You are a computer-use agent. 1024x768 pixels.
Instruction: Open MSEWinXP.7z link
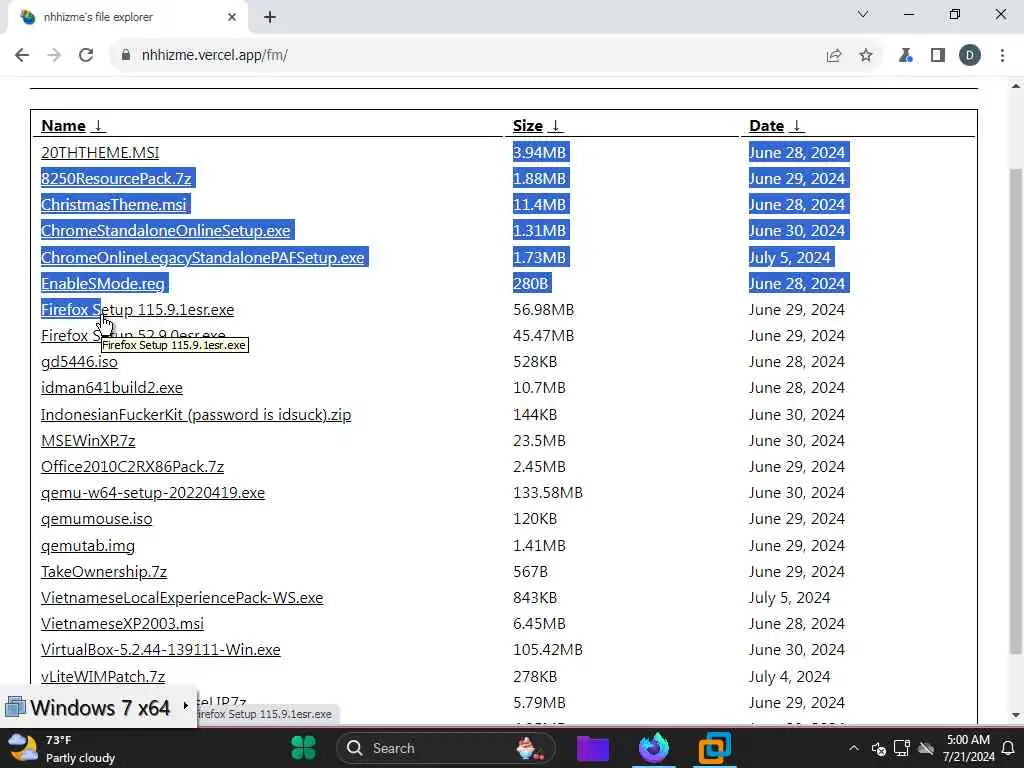click(x=88, y=441)
